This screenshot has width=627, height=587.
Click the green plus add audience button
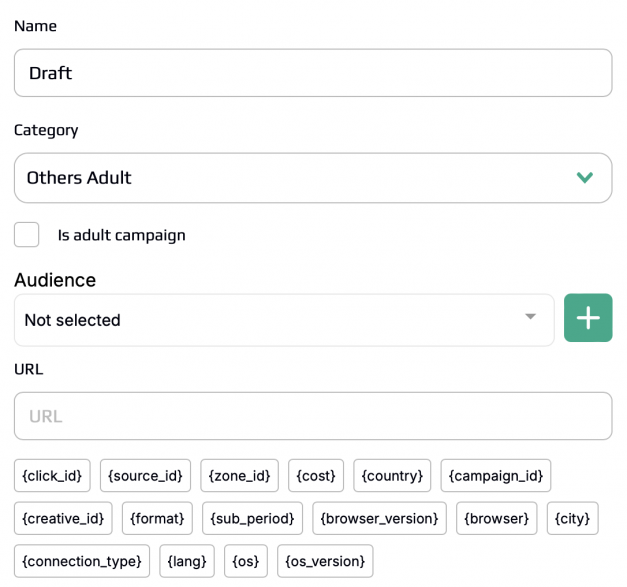point(588,318)
